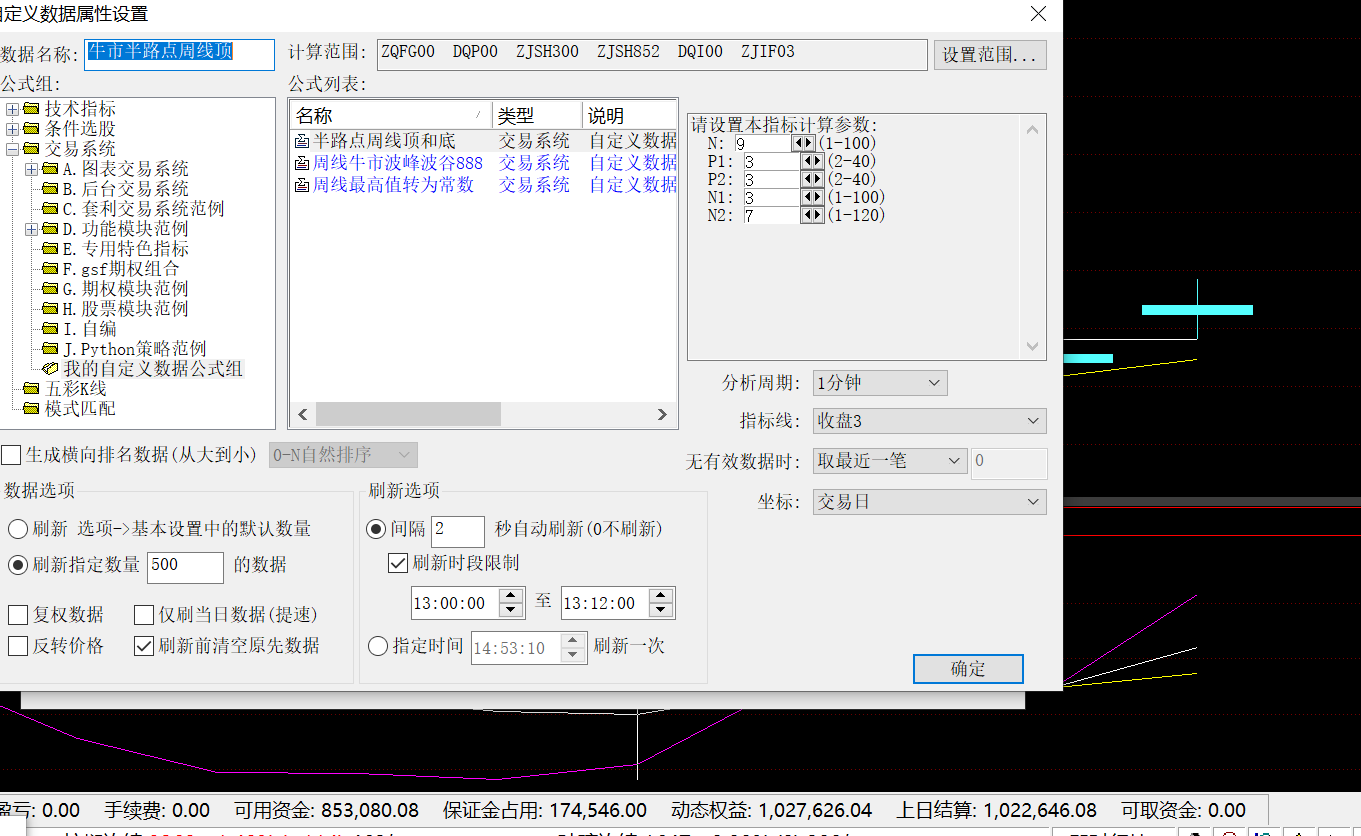Toggle the 刷新时段限制 checkbox
This screenshot has height=836, width=1361.
398,563
